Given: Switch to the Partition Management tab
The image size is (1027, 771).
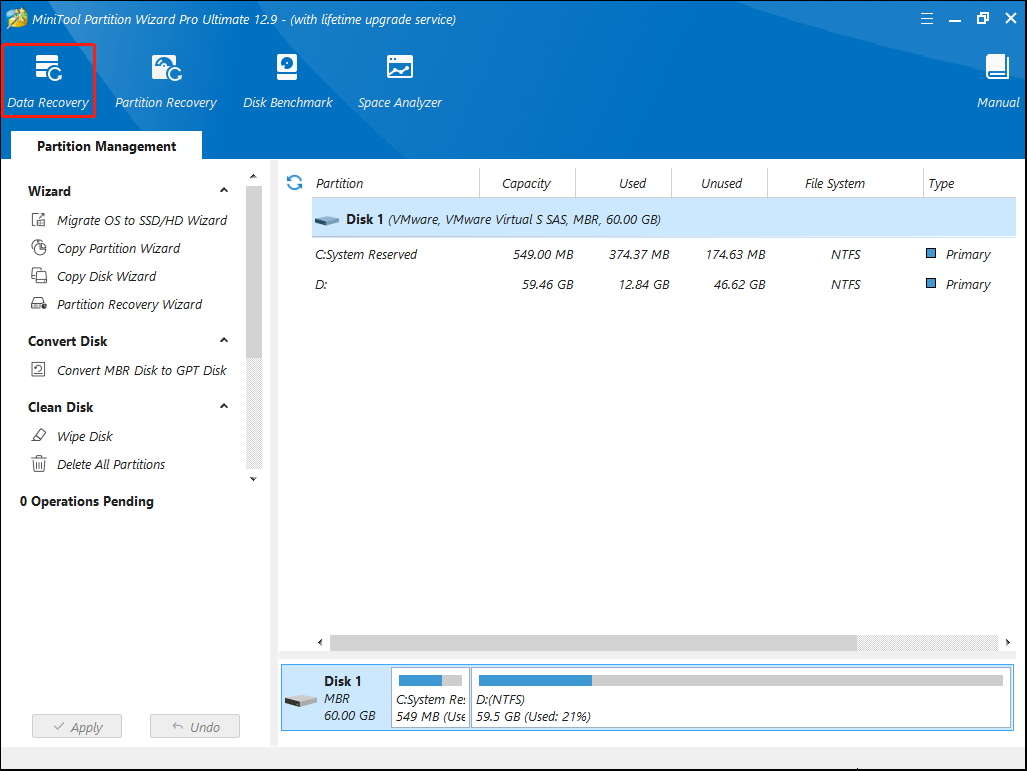Looking at the screenshot, I should (x=106, y=146).
